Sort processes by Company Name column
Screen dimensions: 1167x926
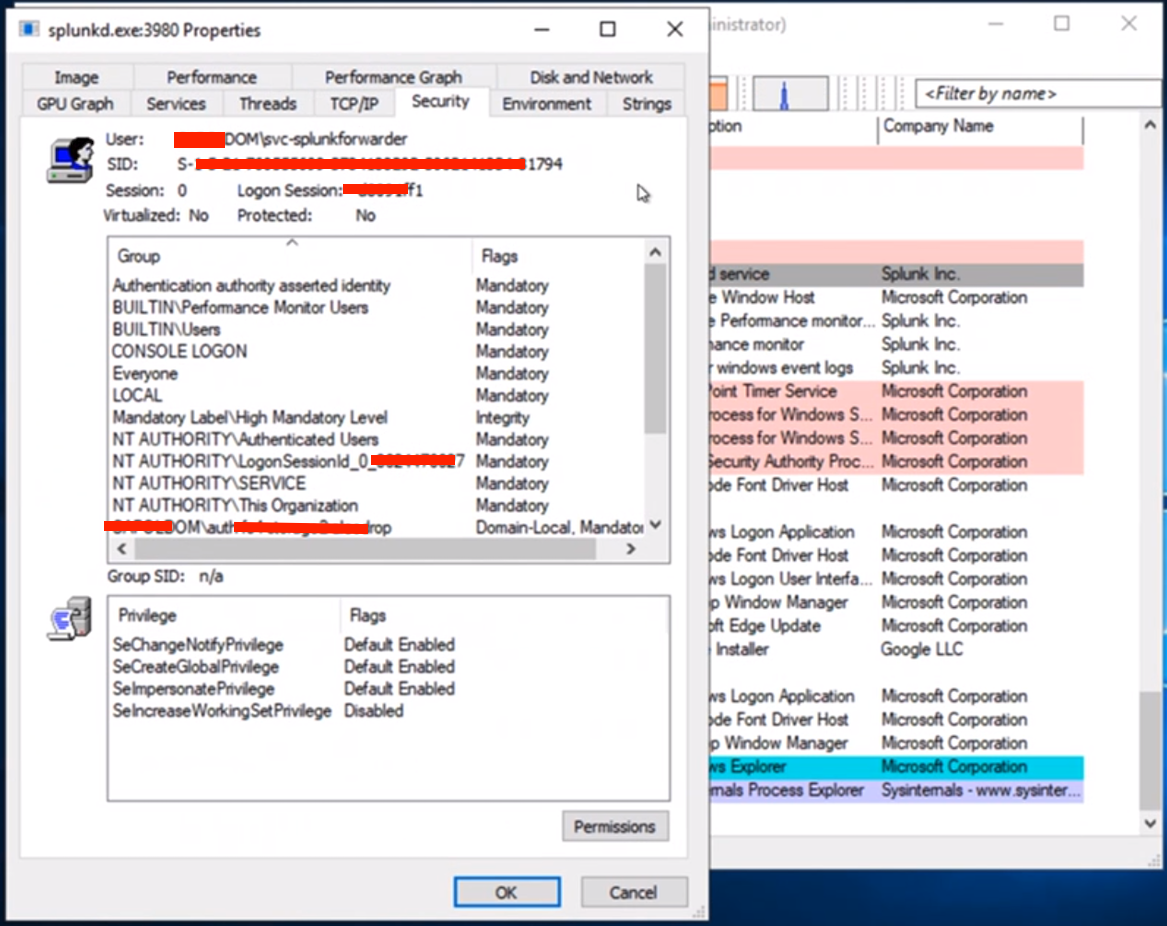click(x=978, y=127)
